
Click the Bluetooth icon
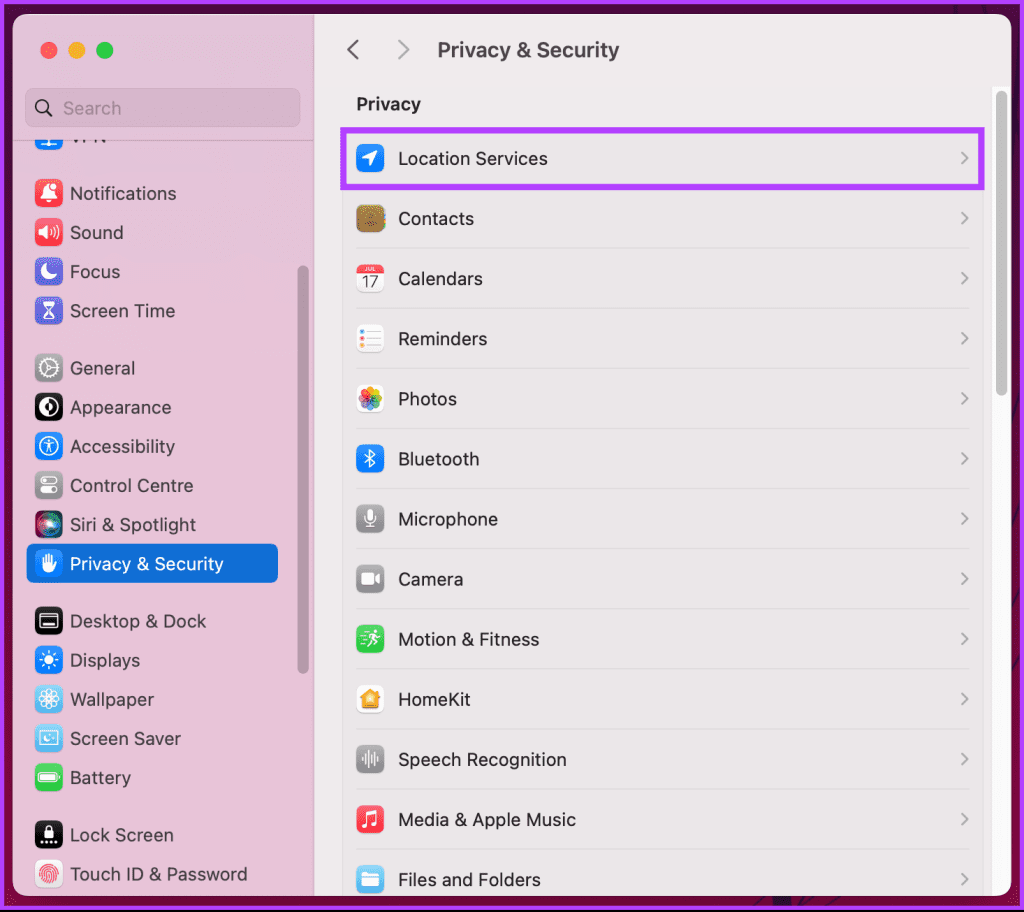pyautogui.click(x=370, y=458)
